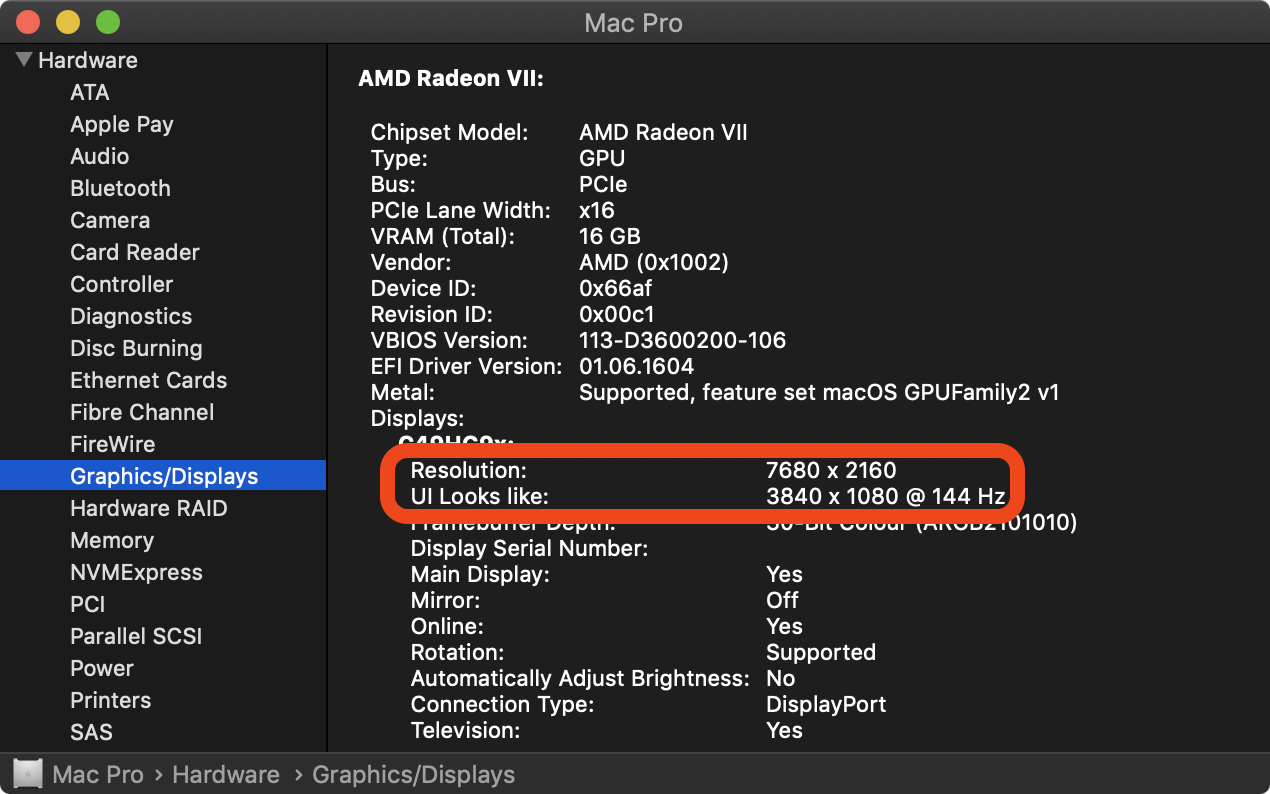Click the Television label
Screen dimensions: 1270x794
point(466,730)
